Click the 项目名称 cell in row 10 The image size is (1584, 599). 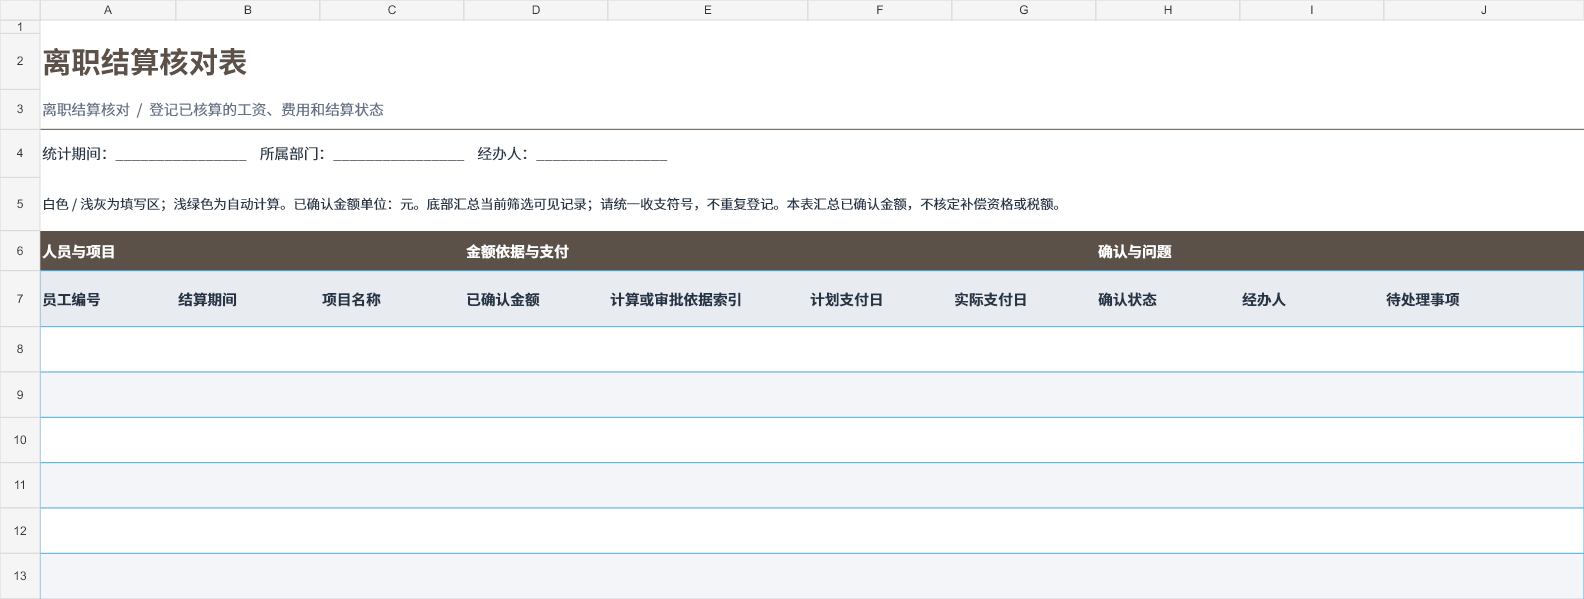pos(392,440)
